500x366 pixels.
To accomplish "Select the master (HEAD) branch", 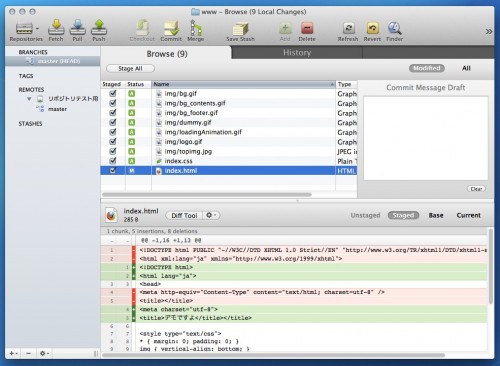I will point(53,61).
